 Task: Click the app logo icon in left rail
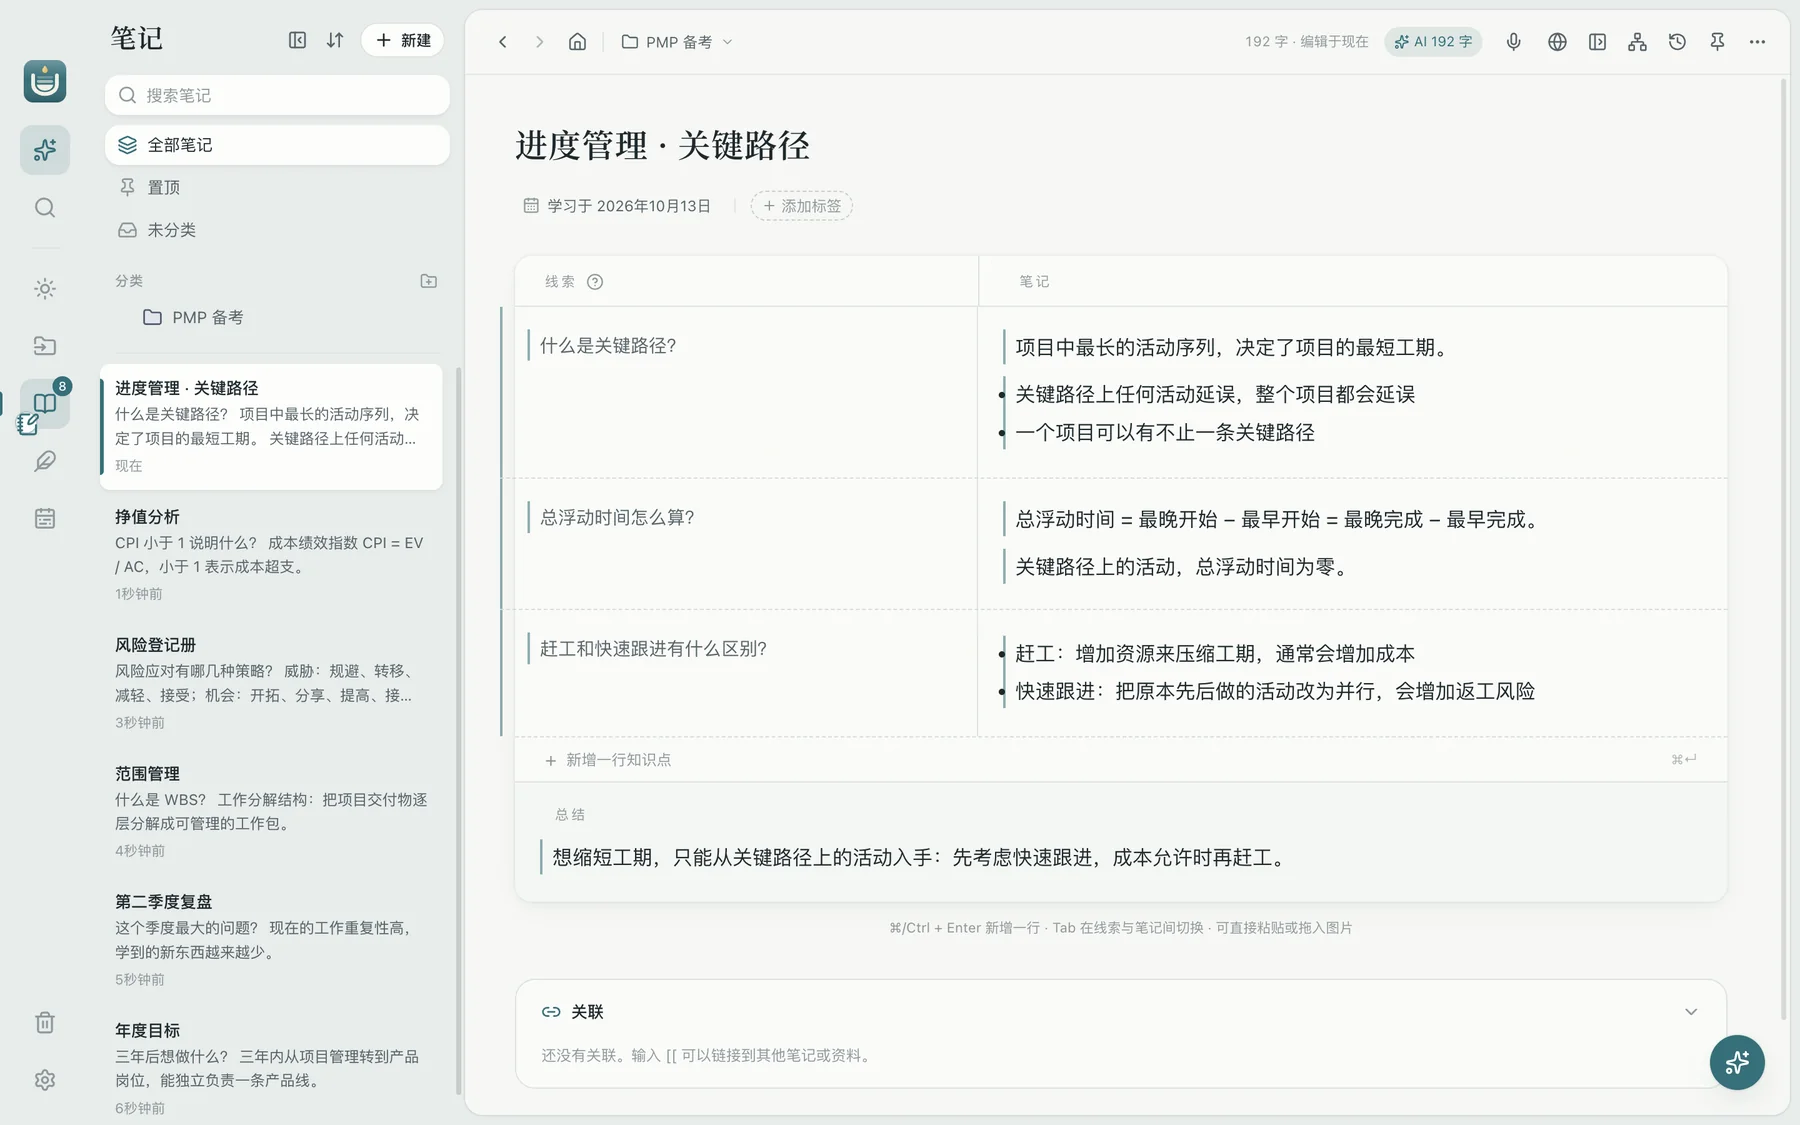[x=45, y=81]
